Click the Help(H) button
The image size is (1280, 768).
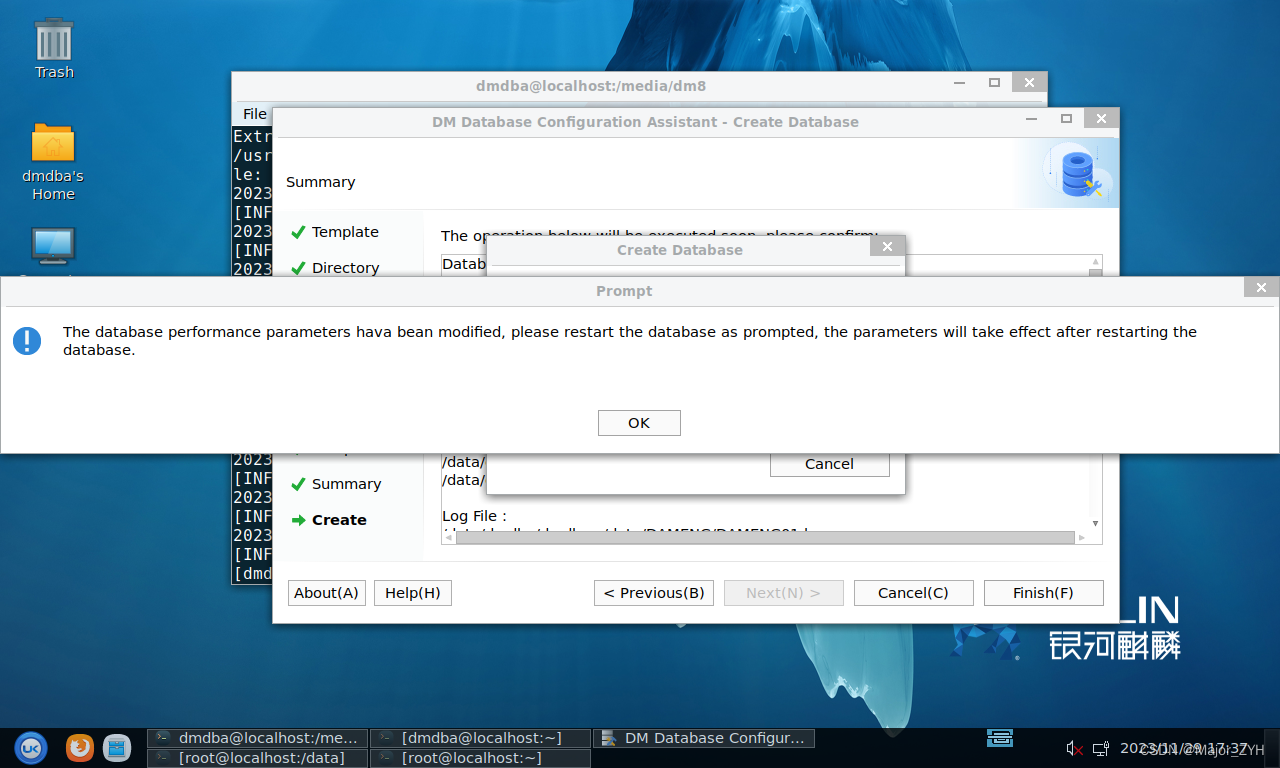point(412,593)
